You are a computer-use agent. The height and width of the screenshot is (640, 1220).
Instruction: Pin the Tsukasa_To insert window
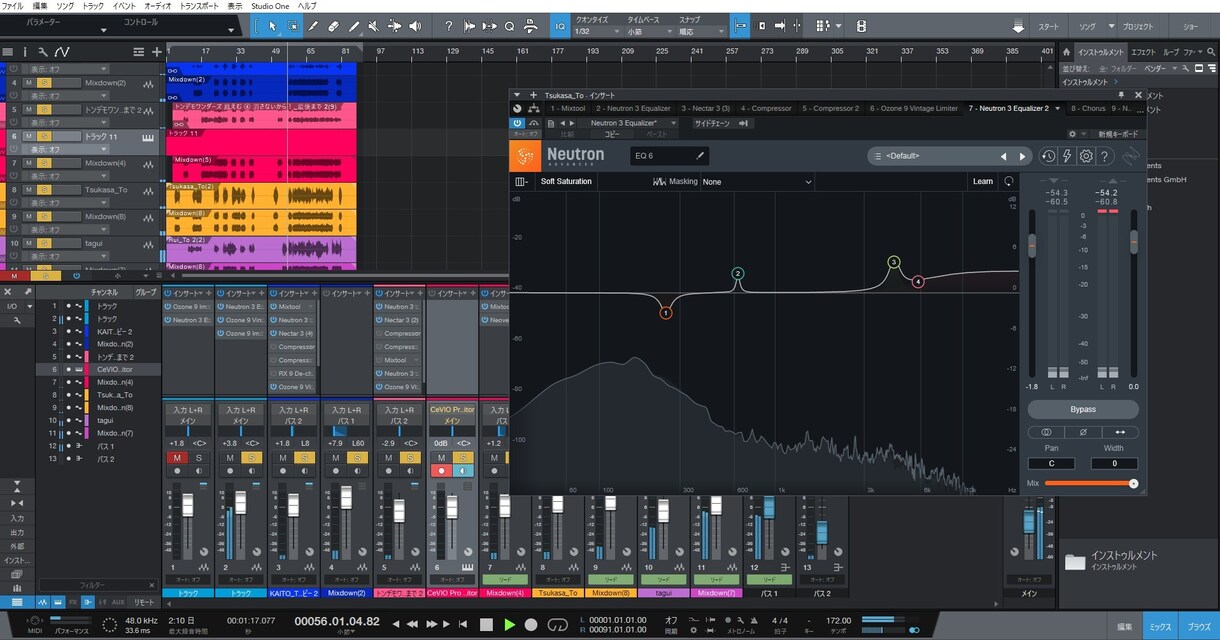1122,95
